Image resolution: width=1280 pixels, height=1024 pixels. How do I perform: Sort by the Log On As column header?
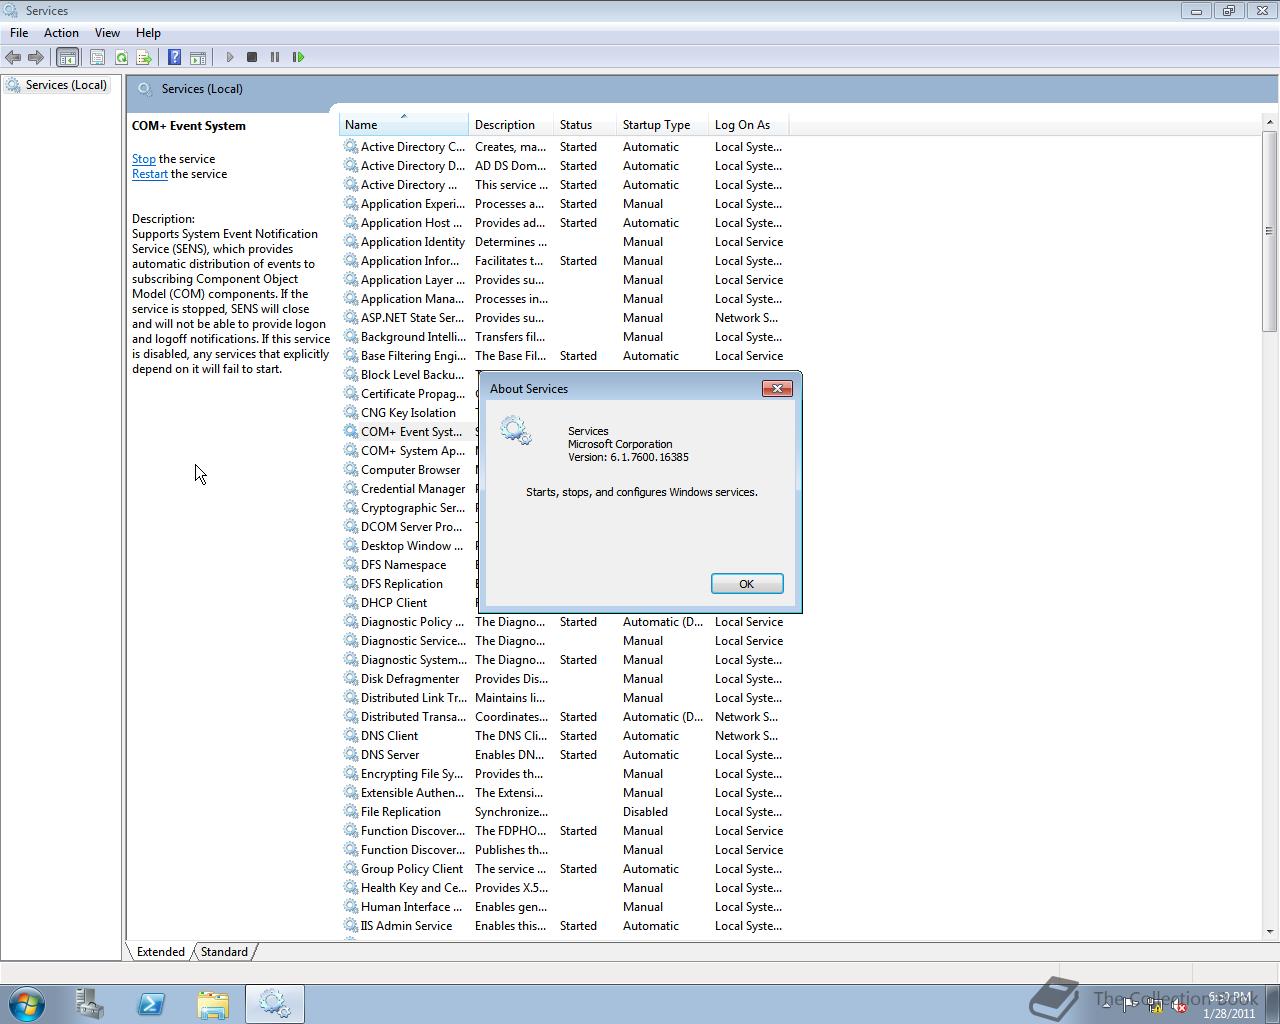tap(749, 125)
